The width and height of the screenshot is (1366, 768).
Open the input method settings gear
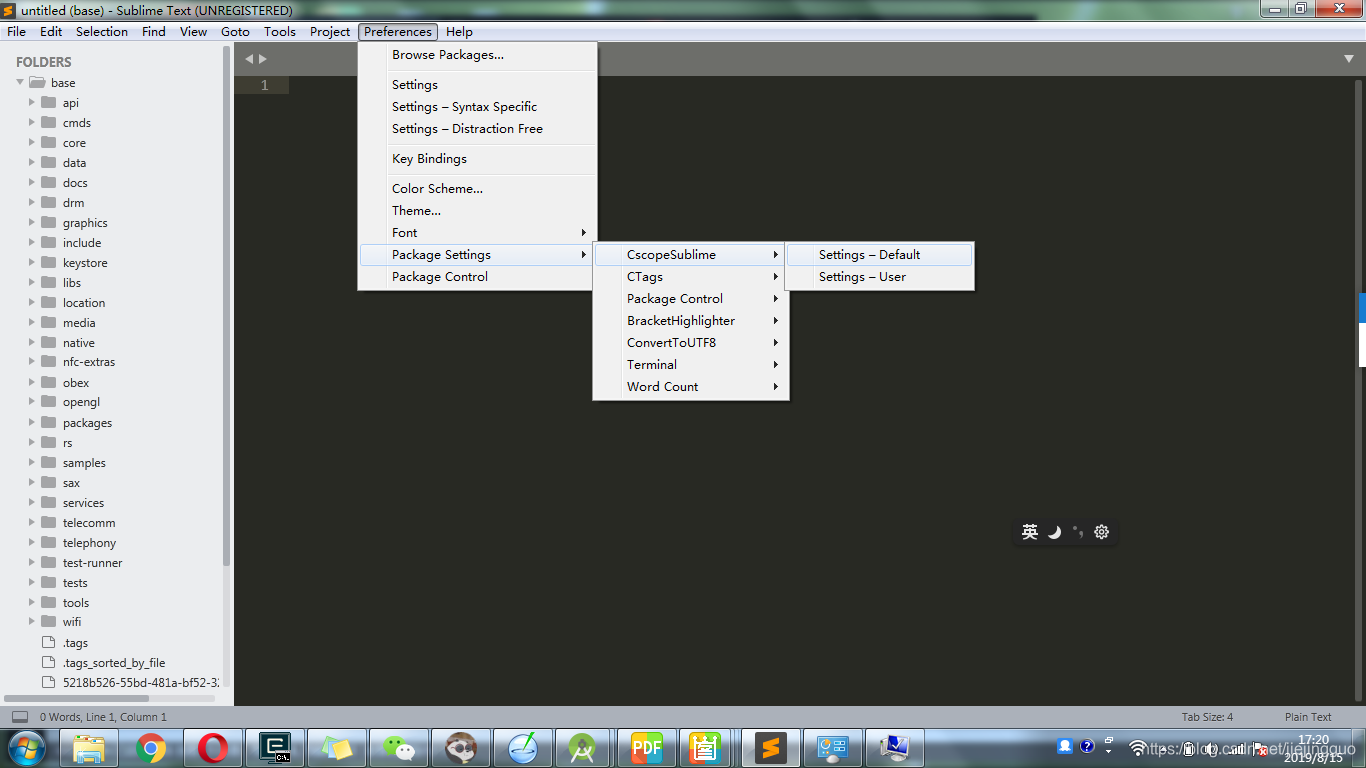coord(1101,532)
